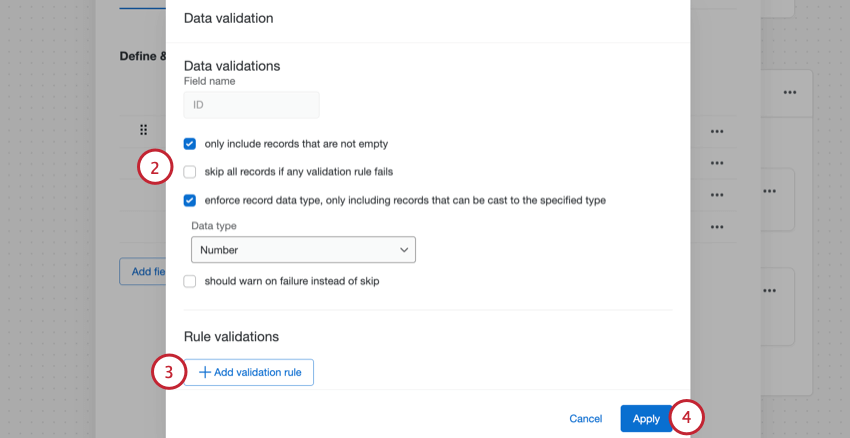This screenshot has width=850, height=438.
Task: Expand the Data type dropdown showing Number
Action: (303, 249)
